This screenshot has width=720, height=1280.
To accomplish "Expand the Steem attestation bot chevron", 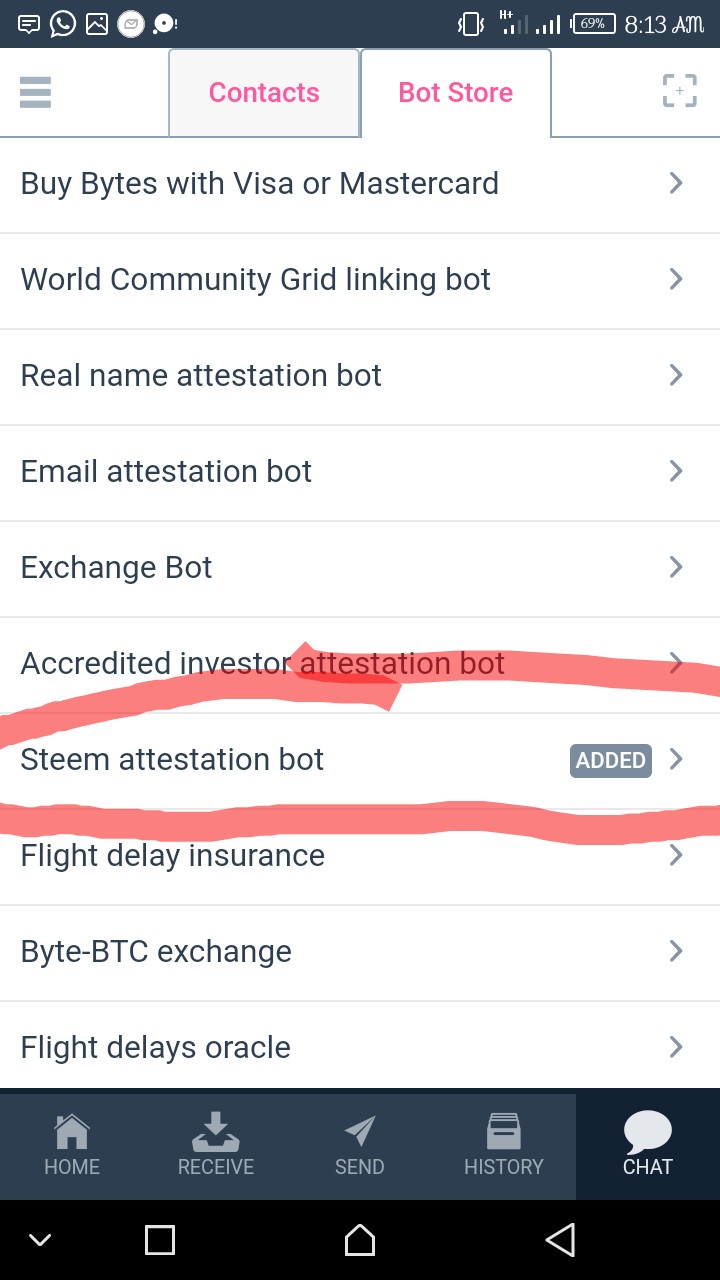I will [x=676, y=759].
